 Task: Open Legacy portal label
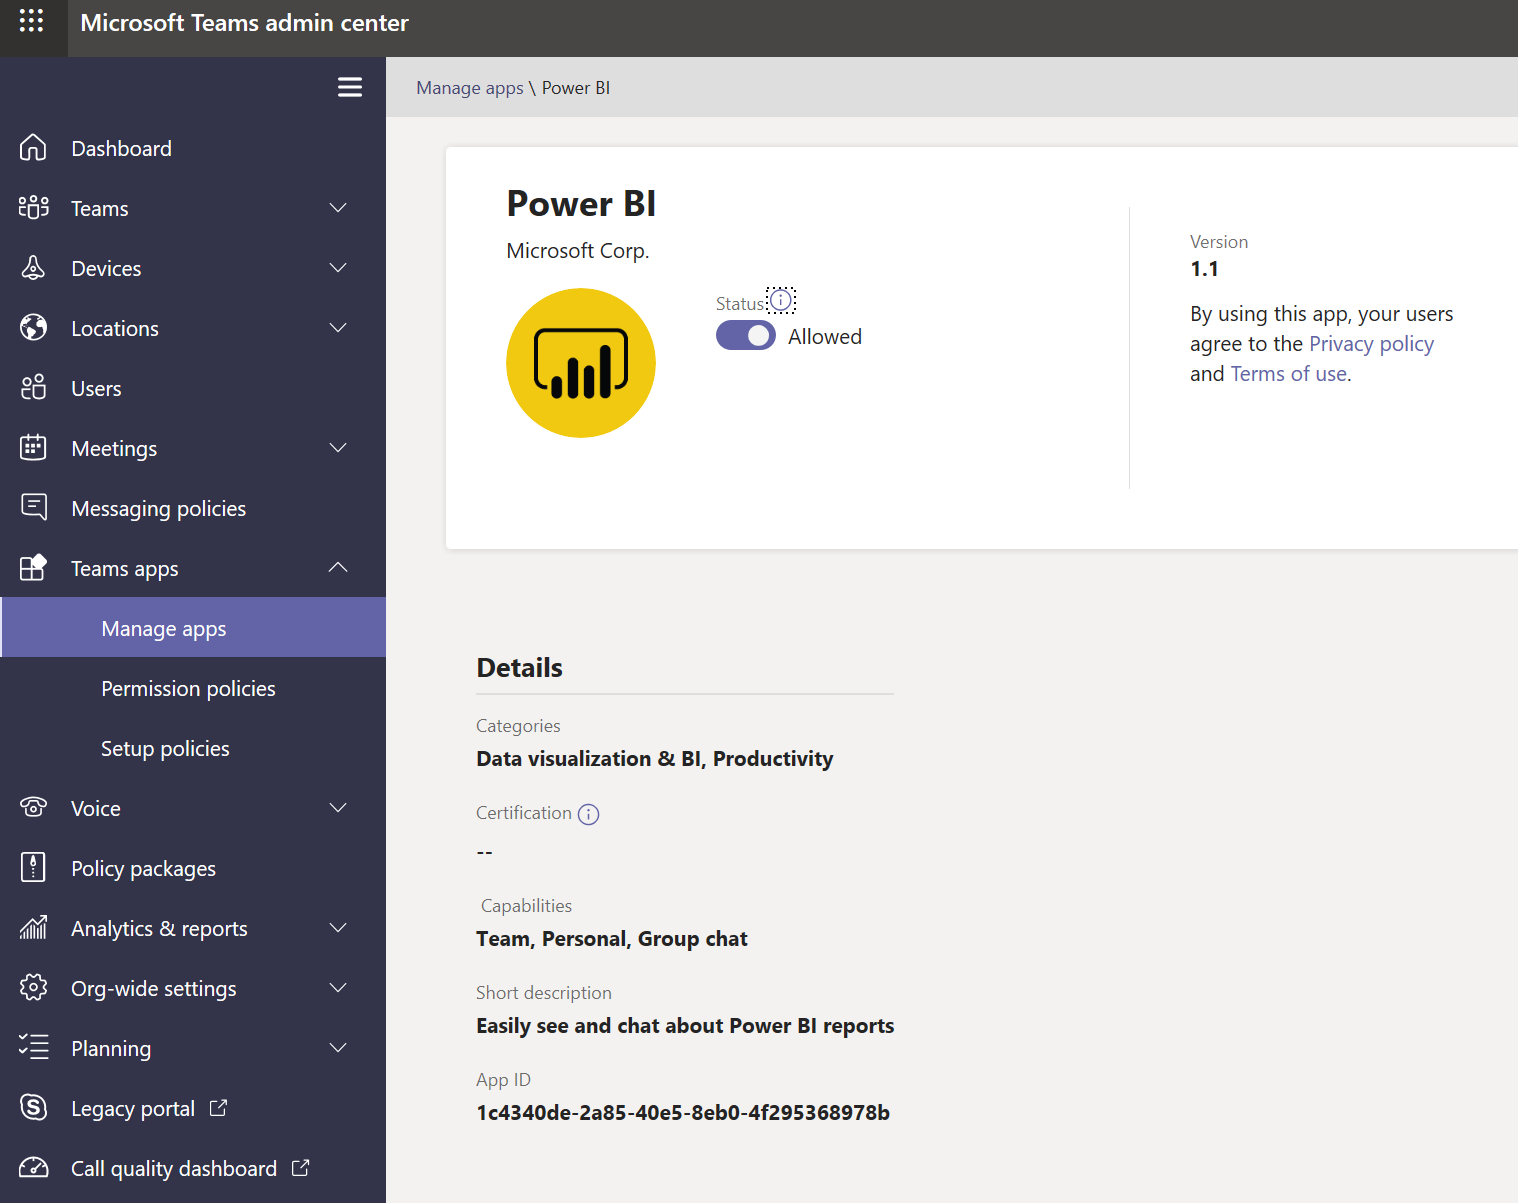tap(133, 1109)
